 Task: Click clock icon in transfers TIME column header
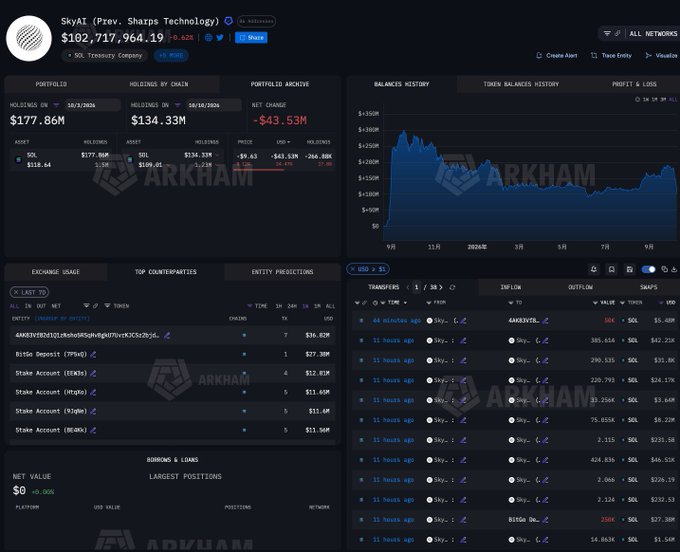tap(375, 303)
